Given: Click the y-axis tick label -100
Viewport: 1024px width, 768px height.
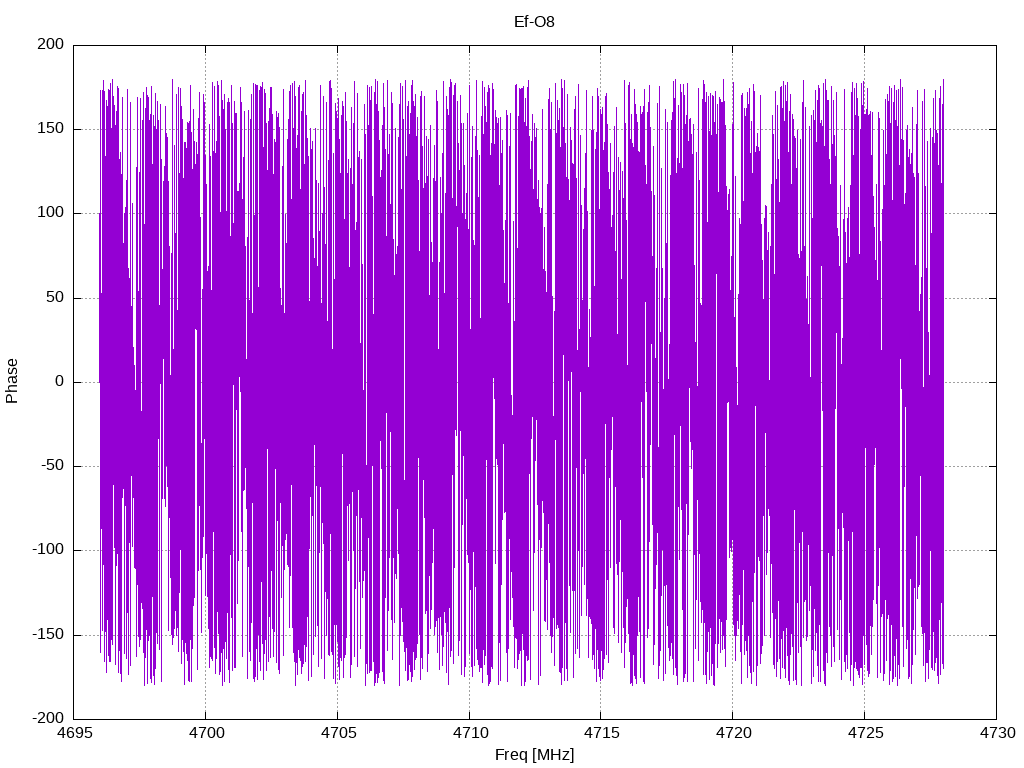Looking at the screenshot, I should [x=48, y=550].
